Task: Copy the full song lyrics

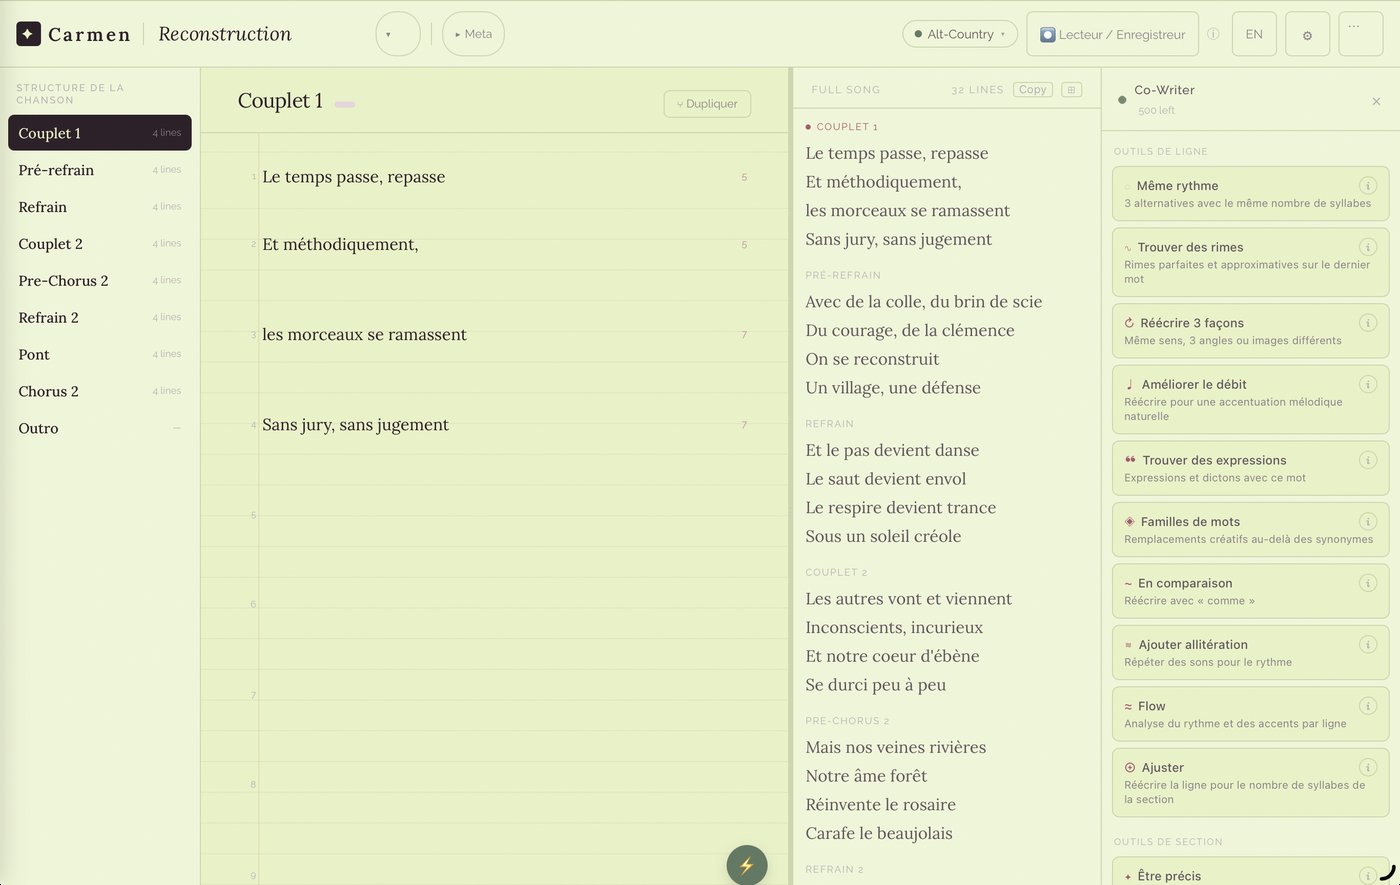Action: pos(1032,90)
